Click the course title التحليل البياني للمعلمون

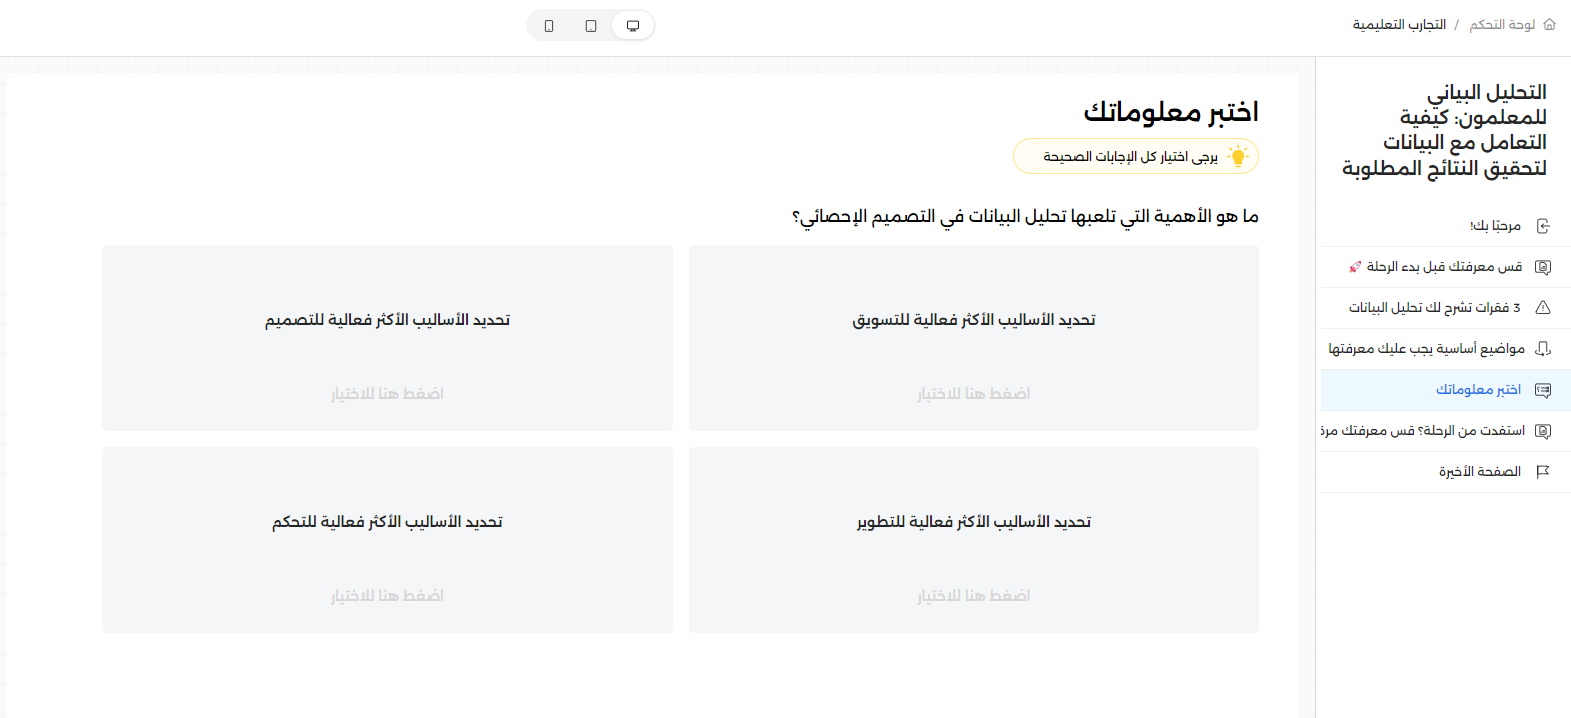pyautogui.click(x=1444, y=130)
